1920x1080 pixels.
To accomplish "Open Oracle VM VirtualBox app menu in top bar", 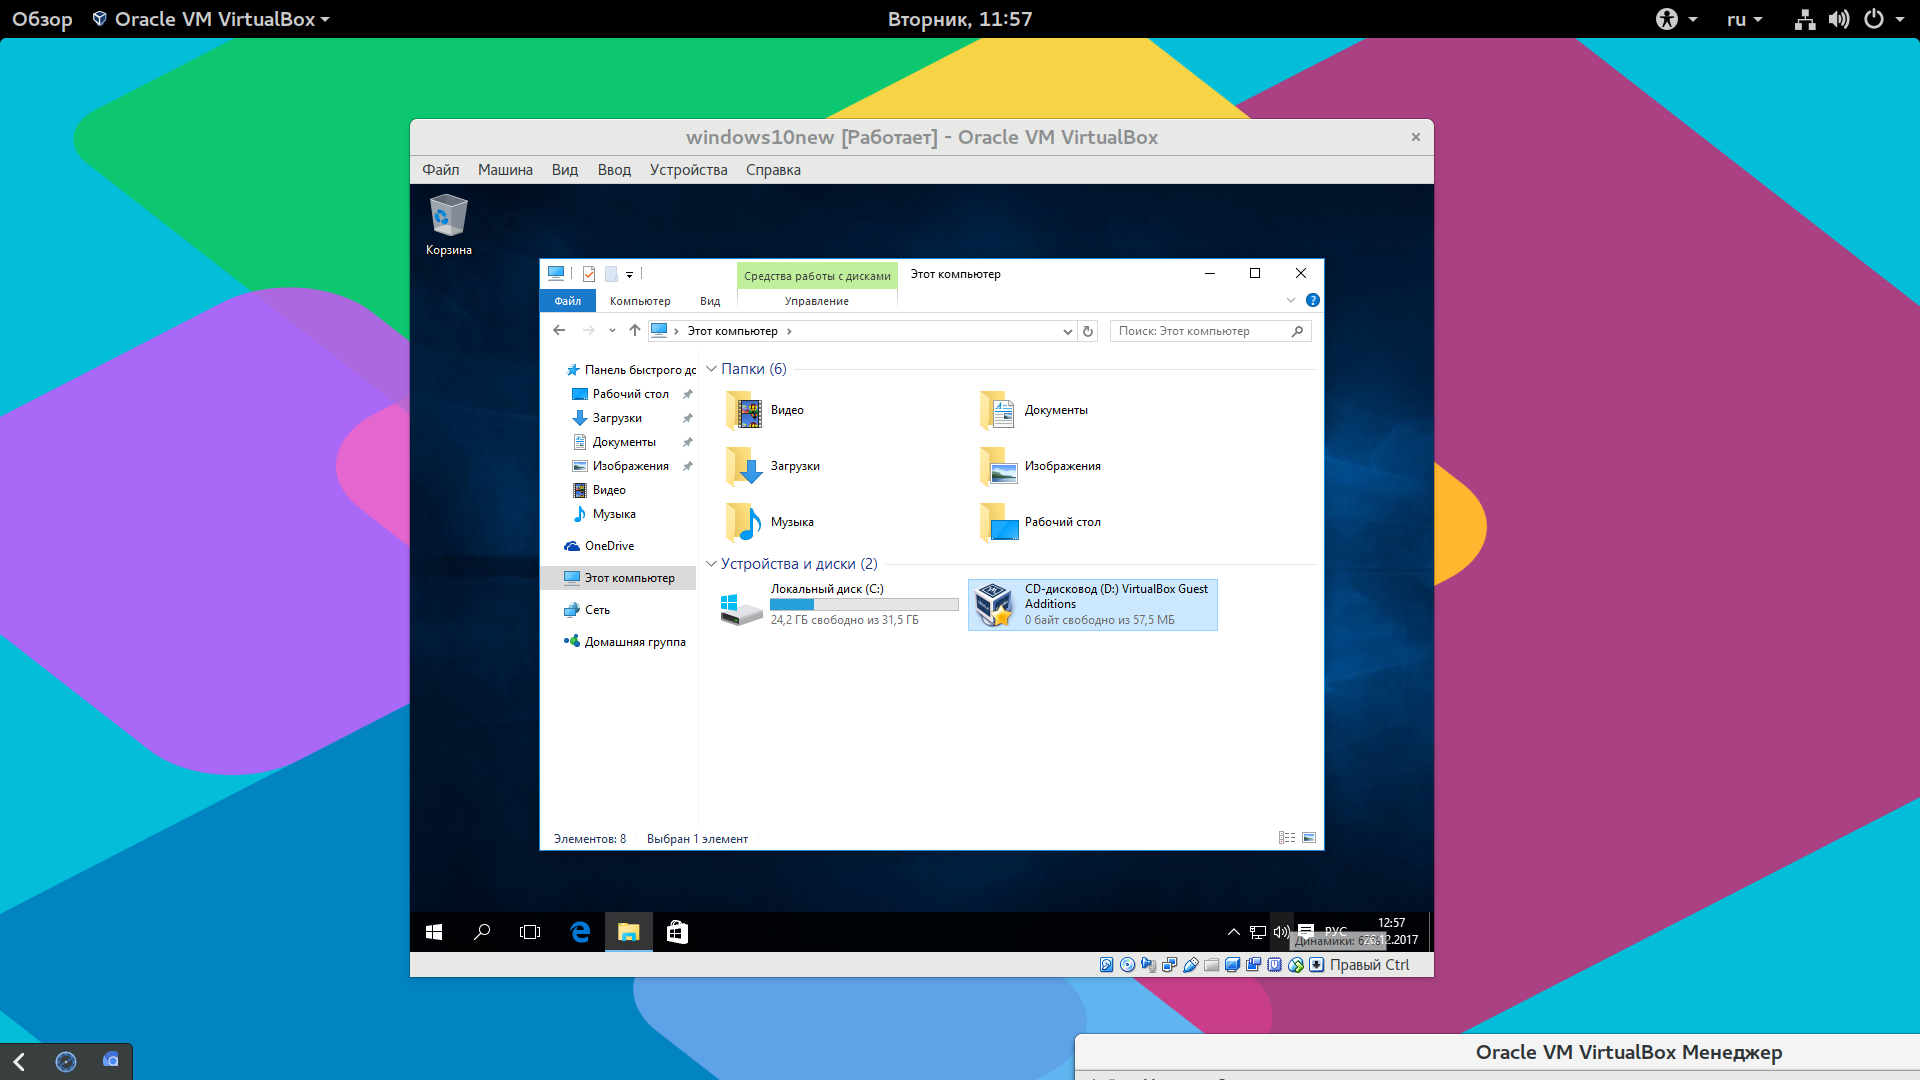I will [210, 19].
